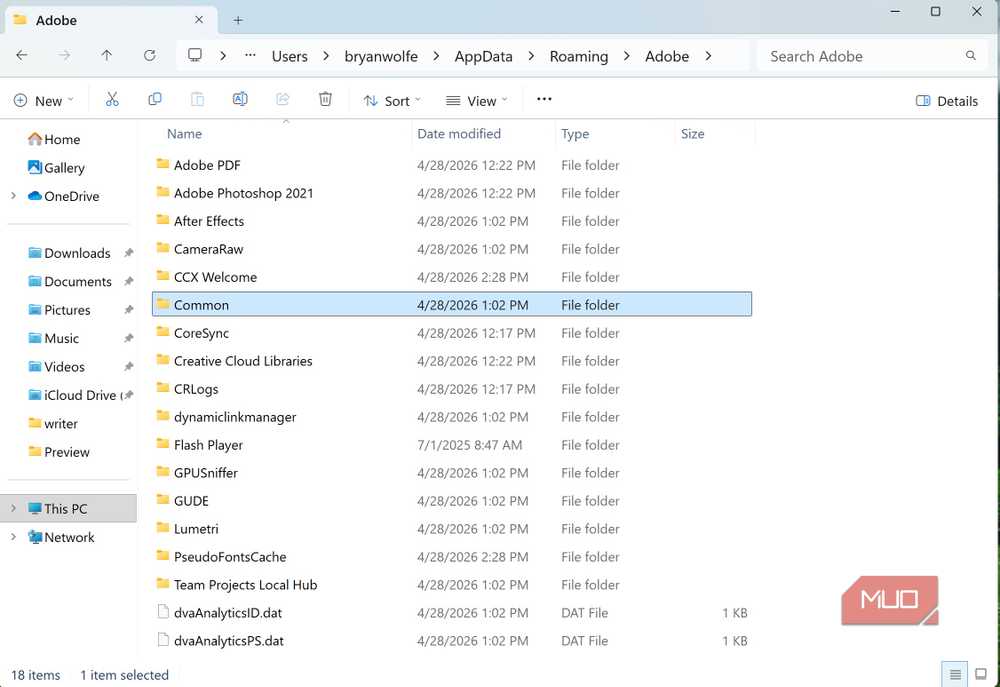This screenshot has width=1000, height=687.
Task: Open the See more three-dots menu
Action: point(544,100)
